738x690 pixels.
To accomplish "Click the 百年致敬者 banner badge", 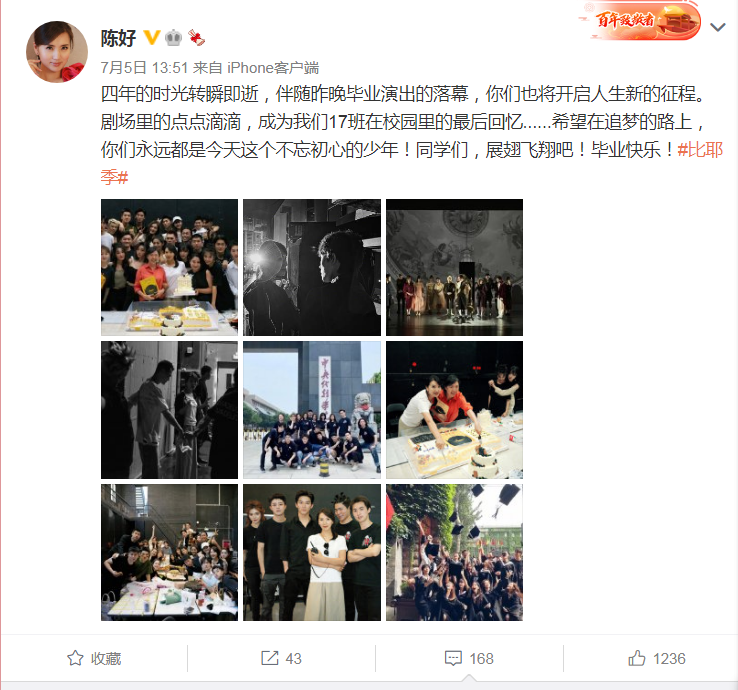I will (x=641, y=21).
